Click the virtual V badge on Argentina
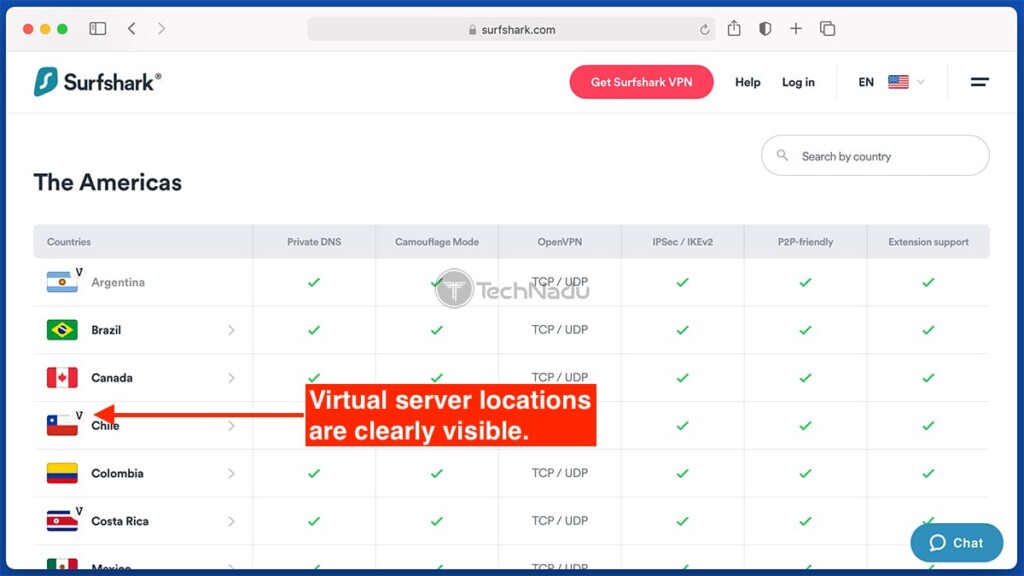The width and height of the screenshot is (1024, 576). 79,272
